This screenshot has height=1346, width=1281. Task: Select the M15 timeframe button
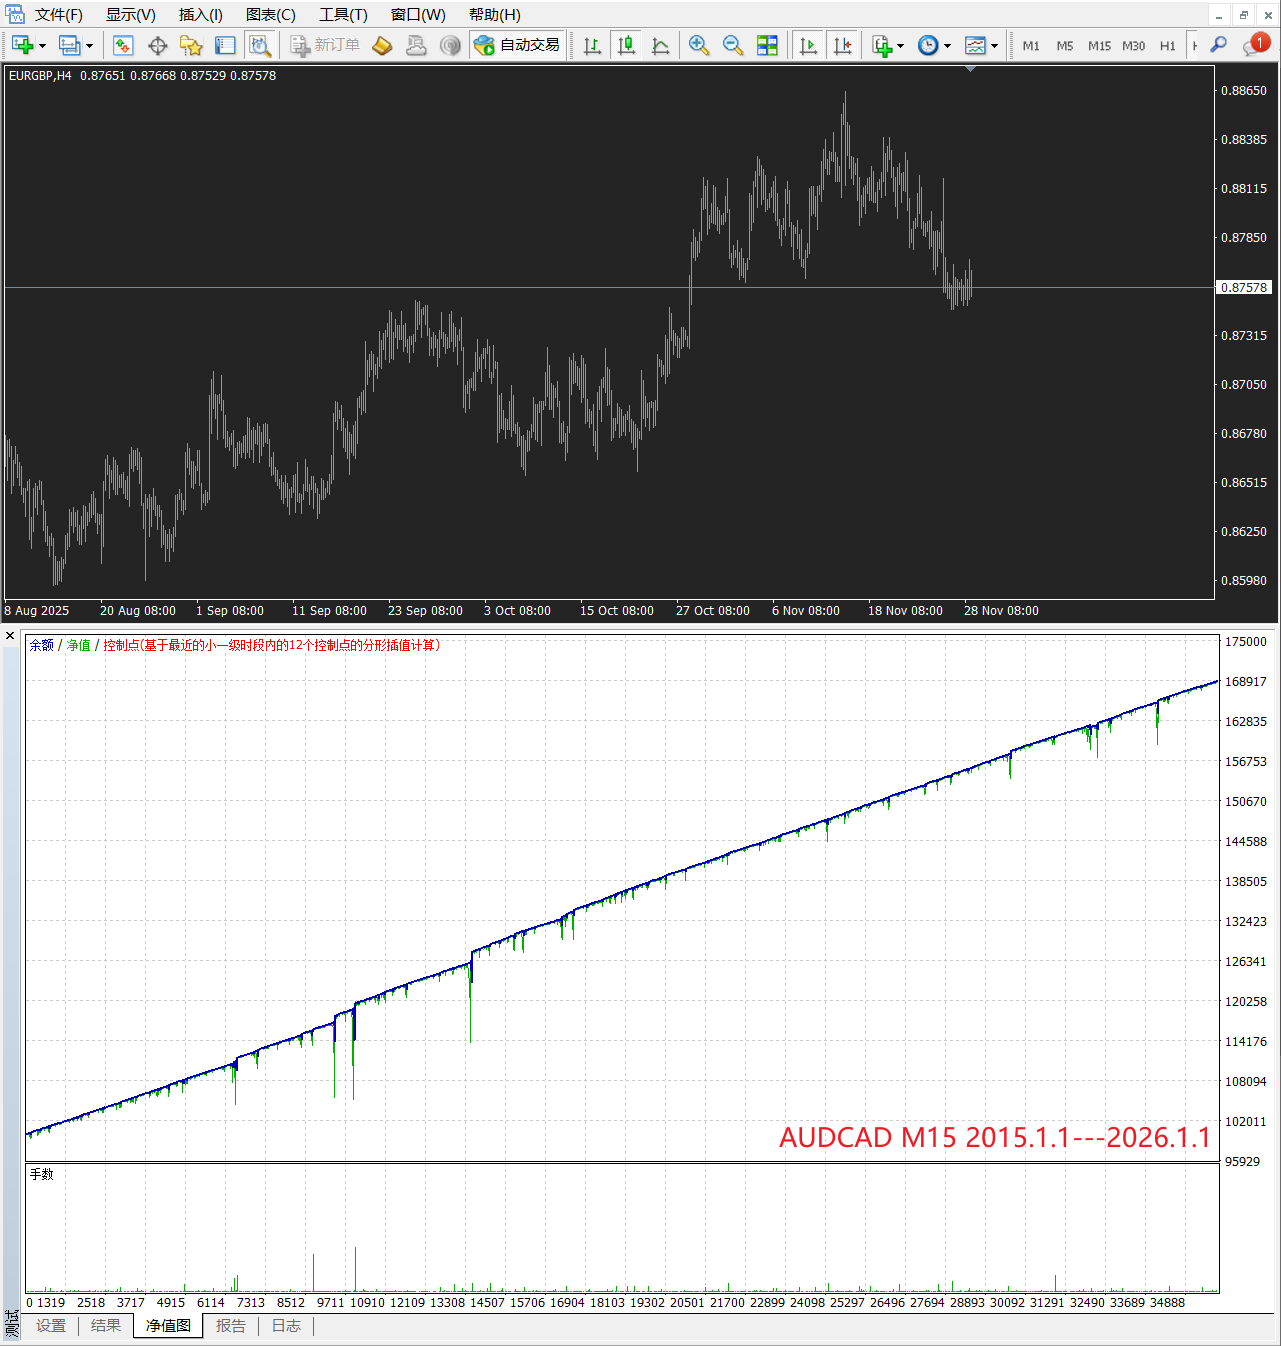(x=1099, y=46)
